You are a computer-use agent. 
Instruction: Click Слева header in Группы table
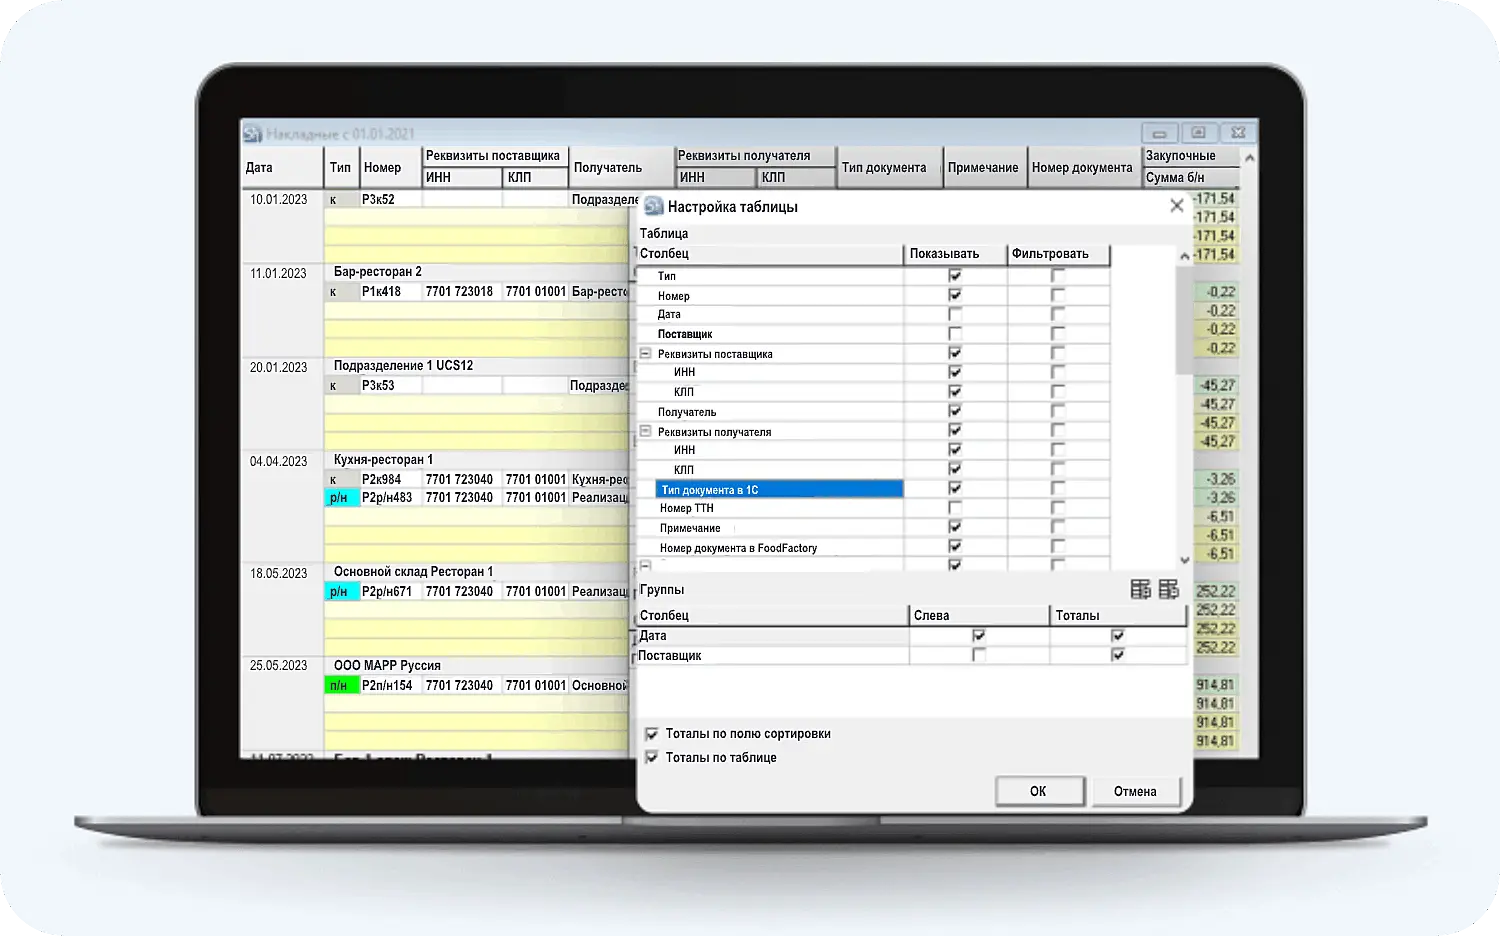coord(979,615)
